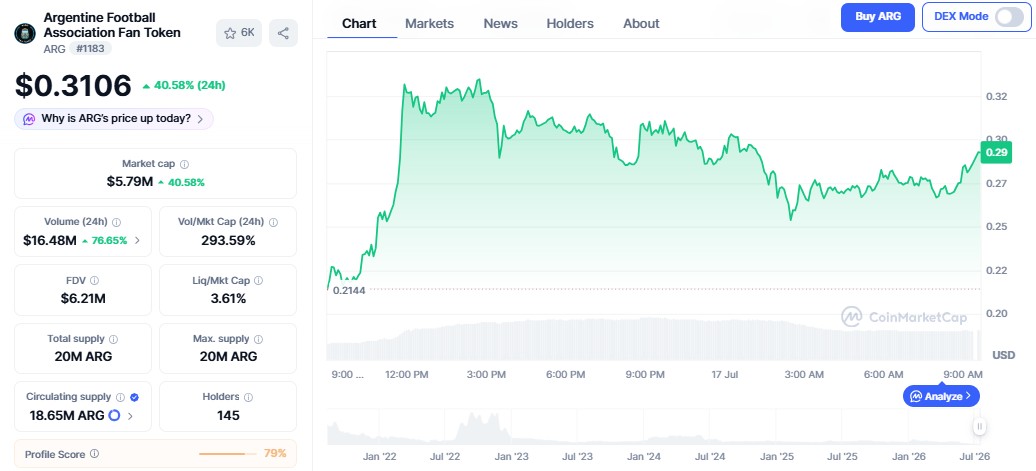Click the $0.3106 price text
1036x471 pixels.
point(73,86)
